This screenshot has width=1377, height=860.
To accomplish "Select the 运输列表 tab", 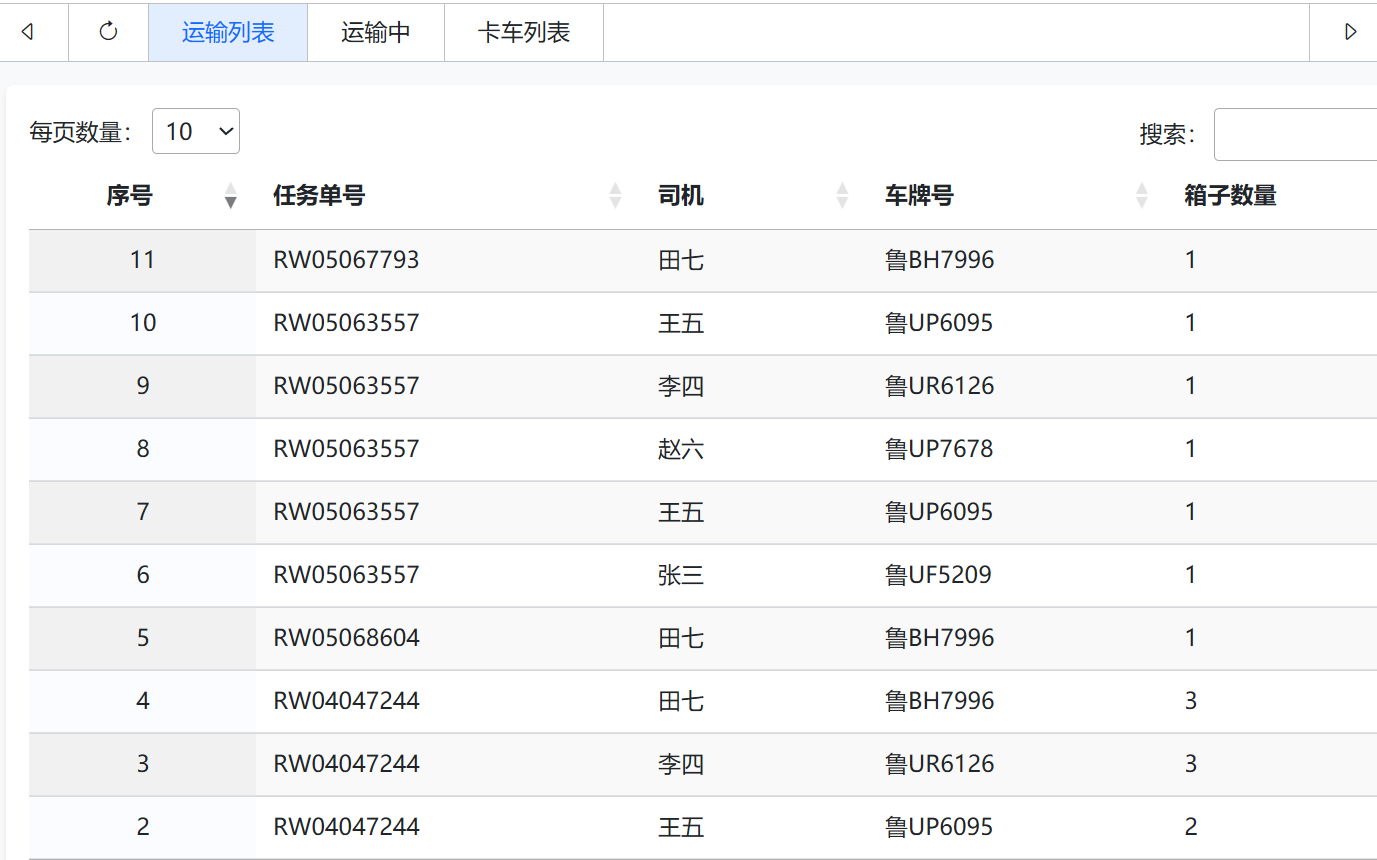I will pos(228,32).
